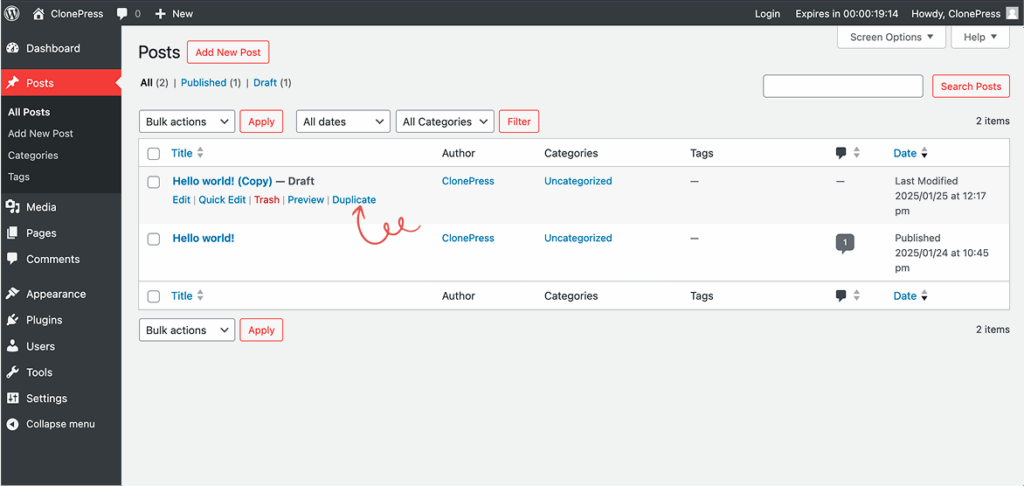Image resolution: width=1024 pixels, height=486 pixels.
Task: Click the Plugins plug icon
Action: [x=12, y=320]
